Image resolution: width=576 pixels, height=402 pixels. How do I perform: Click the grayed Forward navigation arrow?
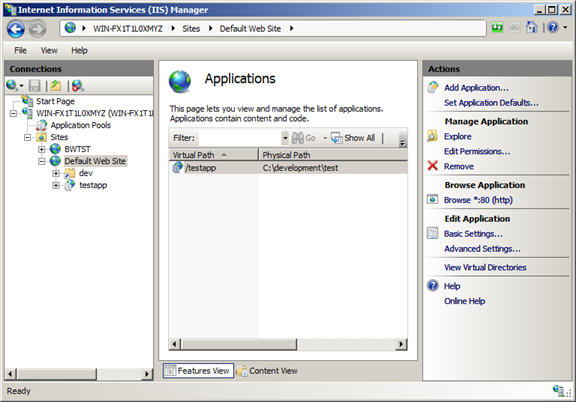pyautogui.click(x=37, y=29)
